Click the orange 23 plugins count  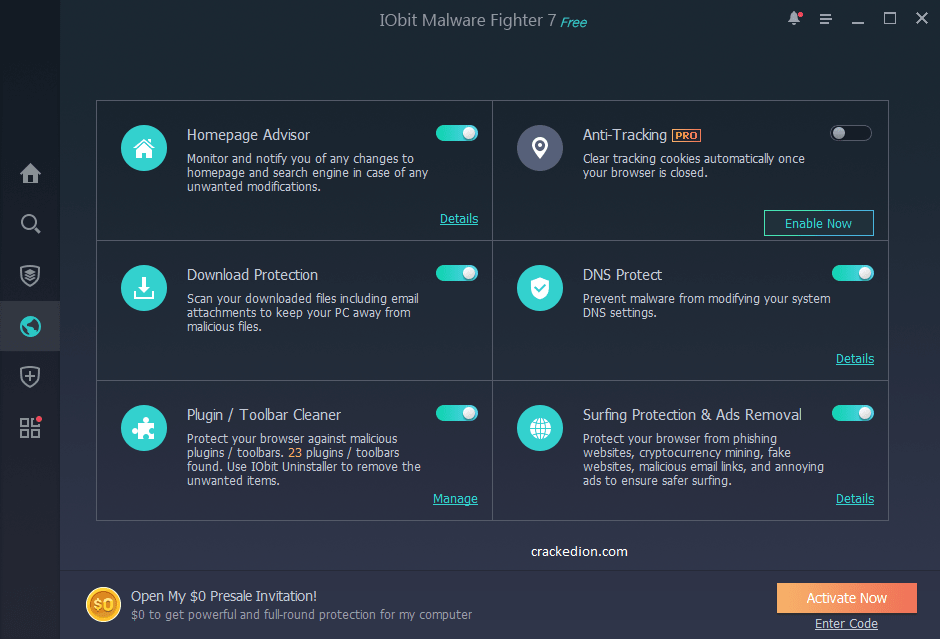[295, 453]
